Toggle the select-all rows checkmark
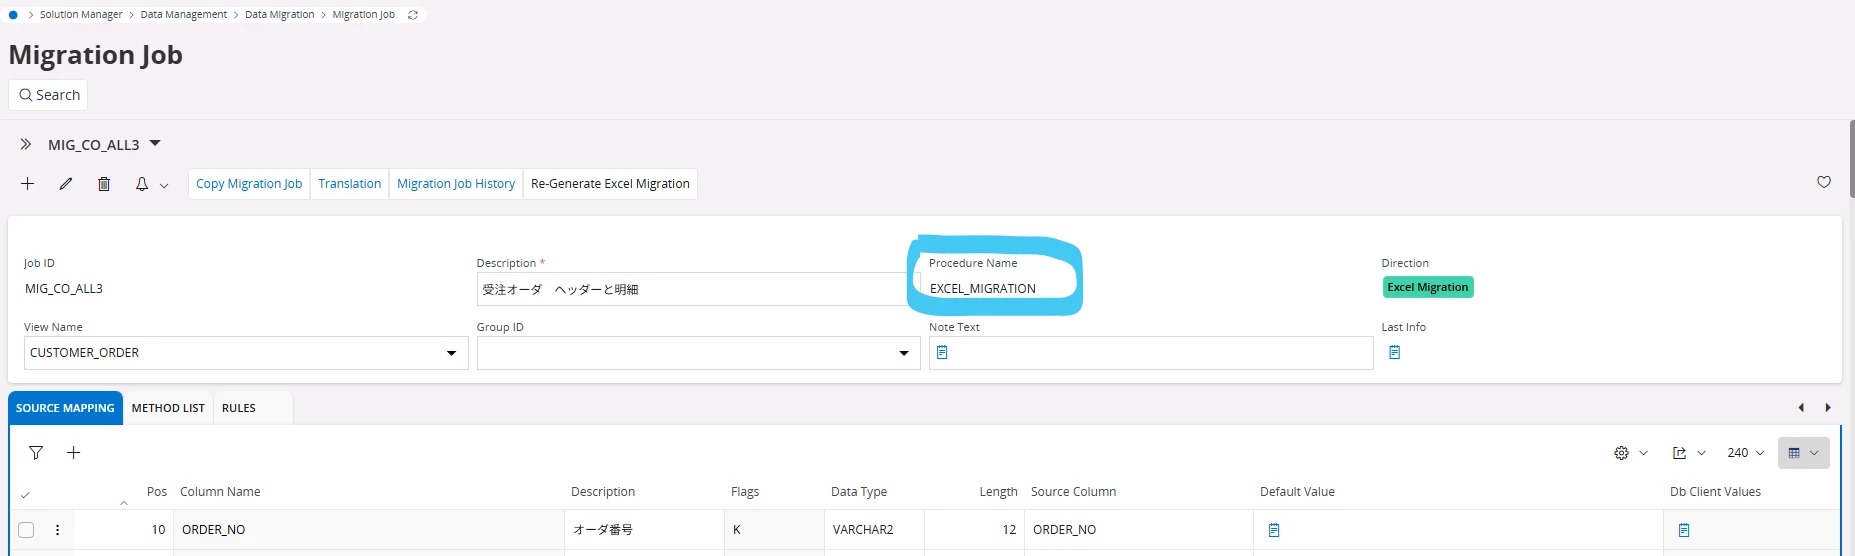 point(25,494)
